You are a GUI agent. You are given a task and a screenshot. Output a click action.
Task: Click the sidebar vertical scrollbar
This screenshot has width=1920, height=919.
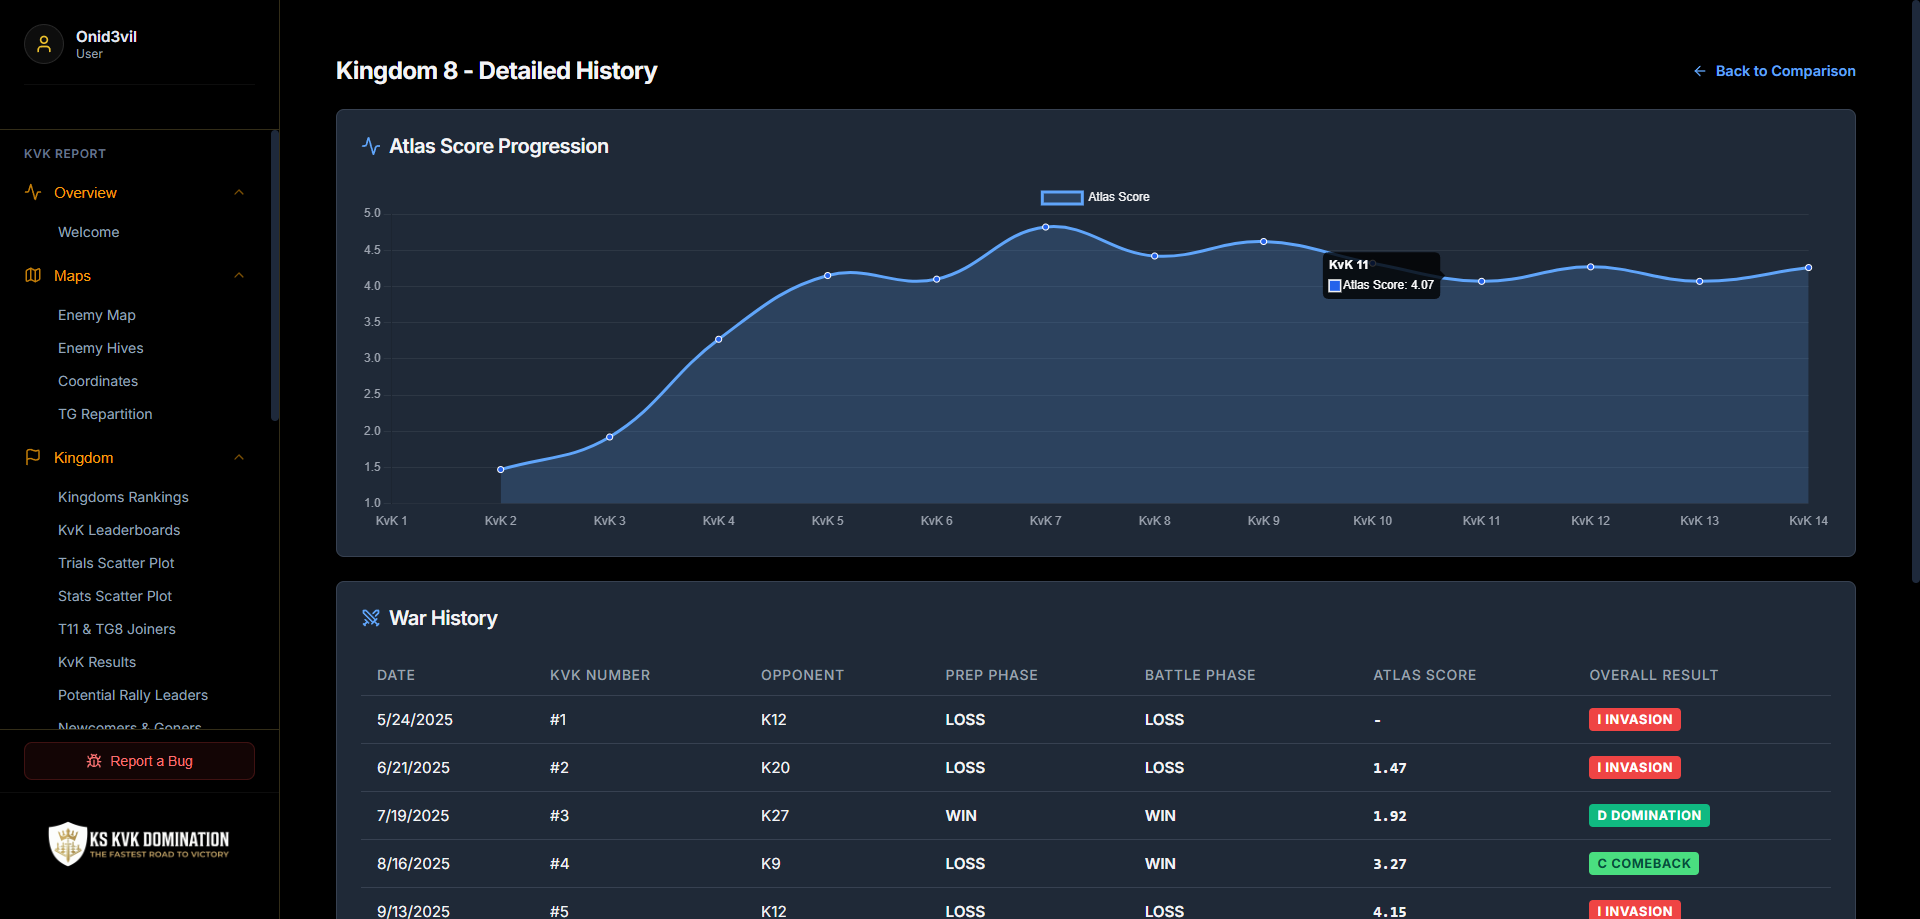click(275, 275)
